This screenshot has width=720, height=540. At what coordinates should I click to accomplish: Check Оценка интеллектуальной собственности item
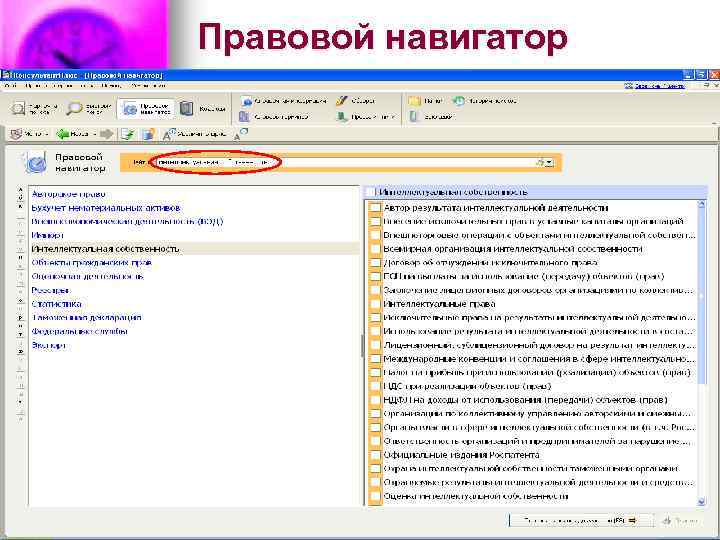click(375, 496)
